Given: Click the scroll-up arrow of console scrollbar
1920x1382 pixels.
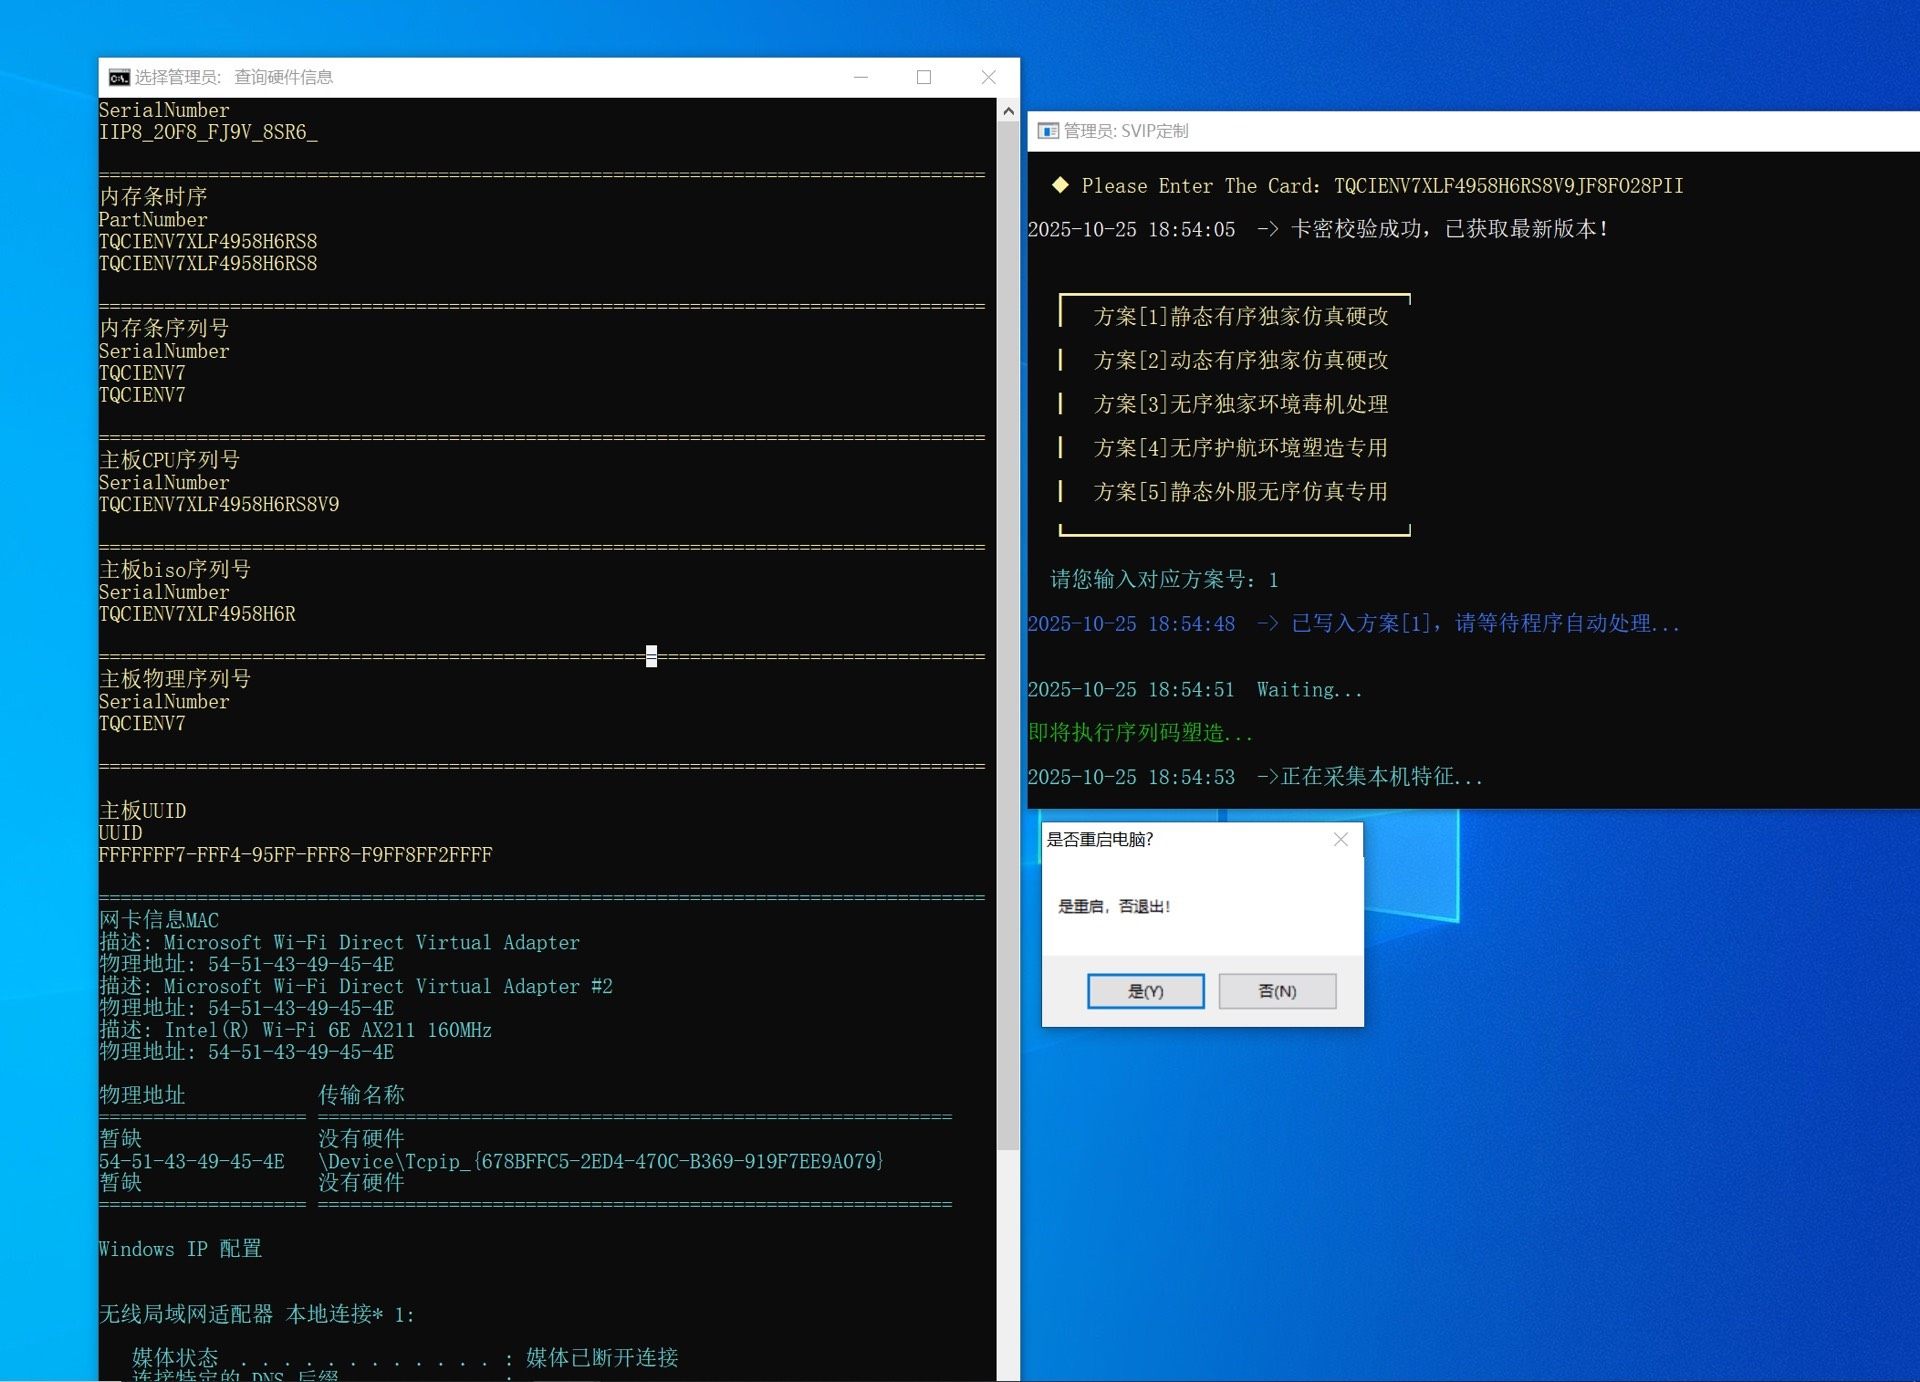Looking at the screenshot, I should (1008, 111).
